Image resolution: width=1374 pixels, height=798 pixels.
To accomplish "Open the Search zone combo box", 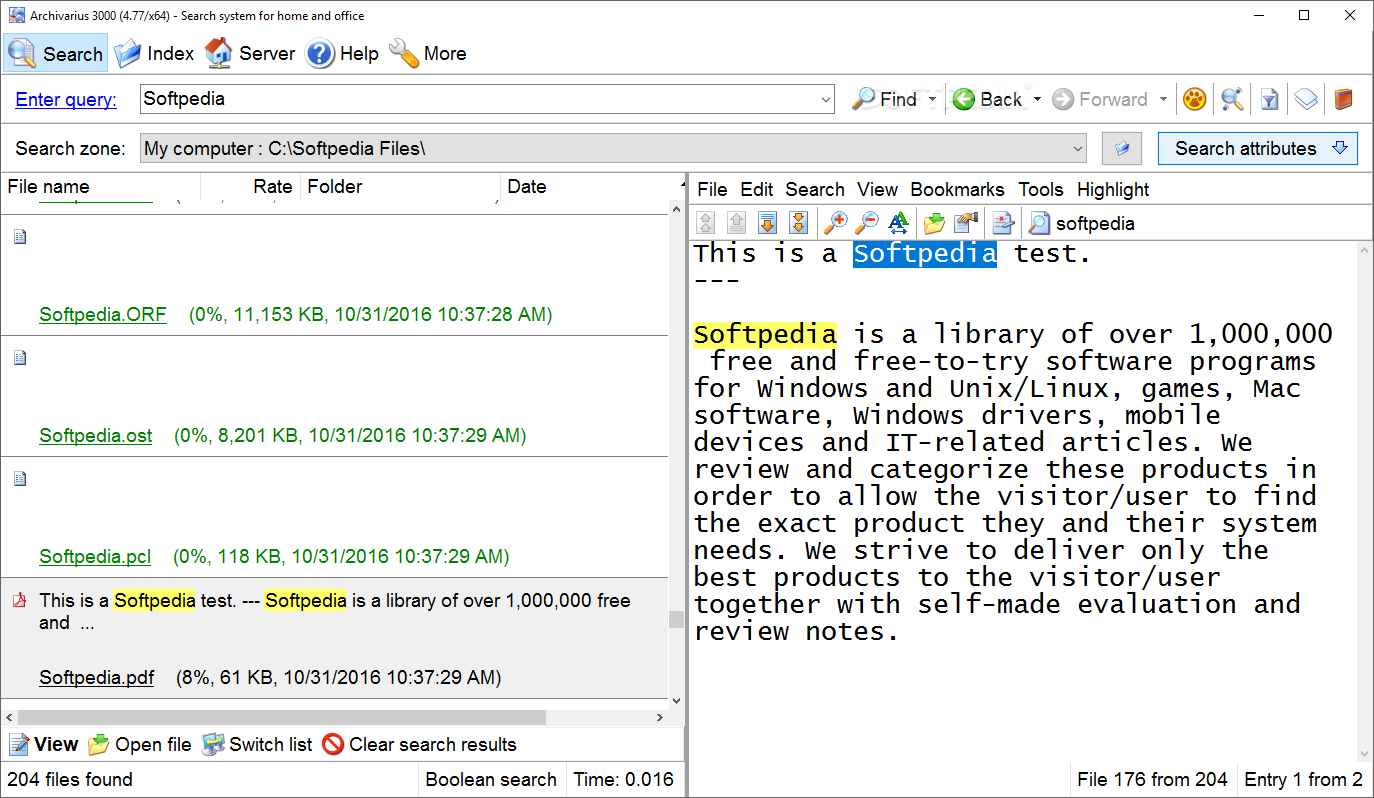I will pos(613,148).
